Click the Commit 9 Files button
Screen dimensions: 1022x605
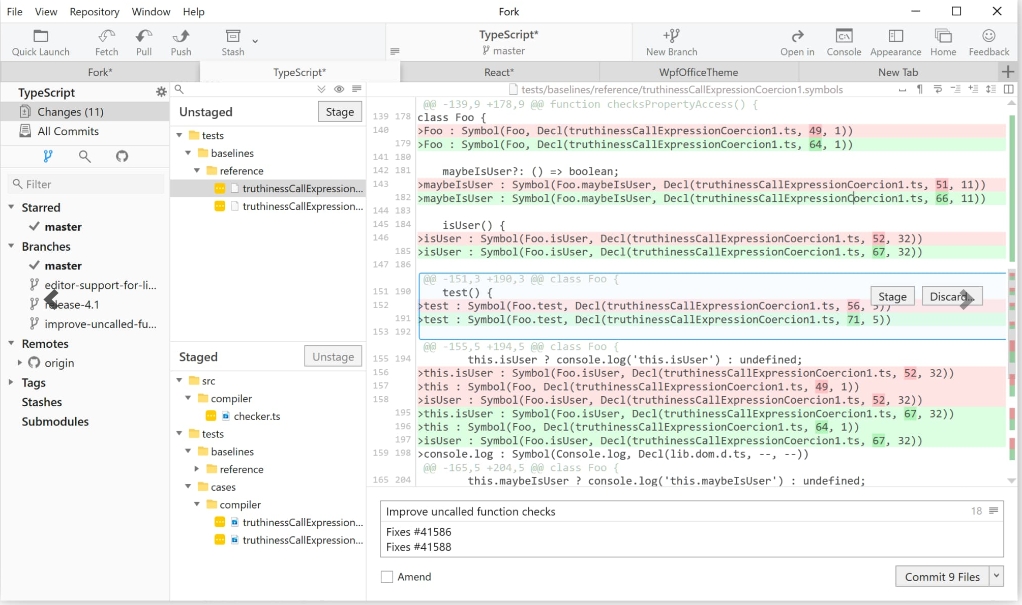(942, 577)
